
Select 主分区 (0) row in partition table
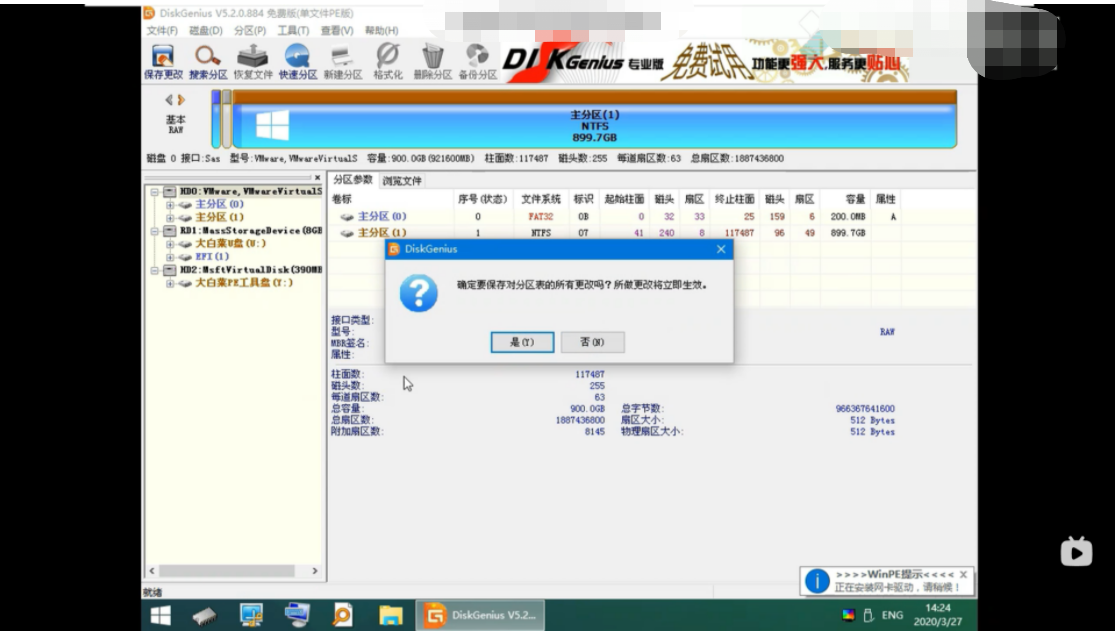pos(615,217)
